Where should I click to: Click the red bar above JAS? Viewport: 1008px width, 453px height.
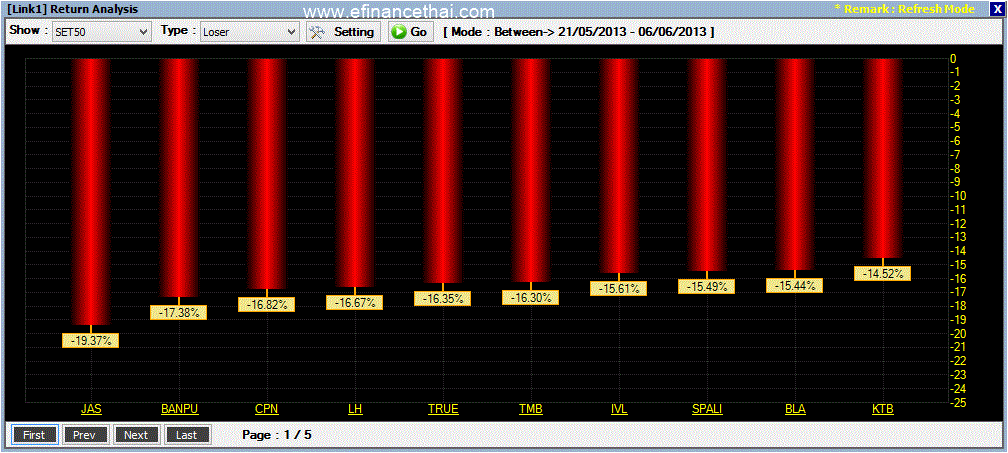click(x=91, y=191)
